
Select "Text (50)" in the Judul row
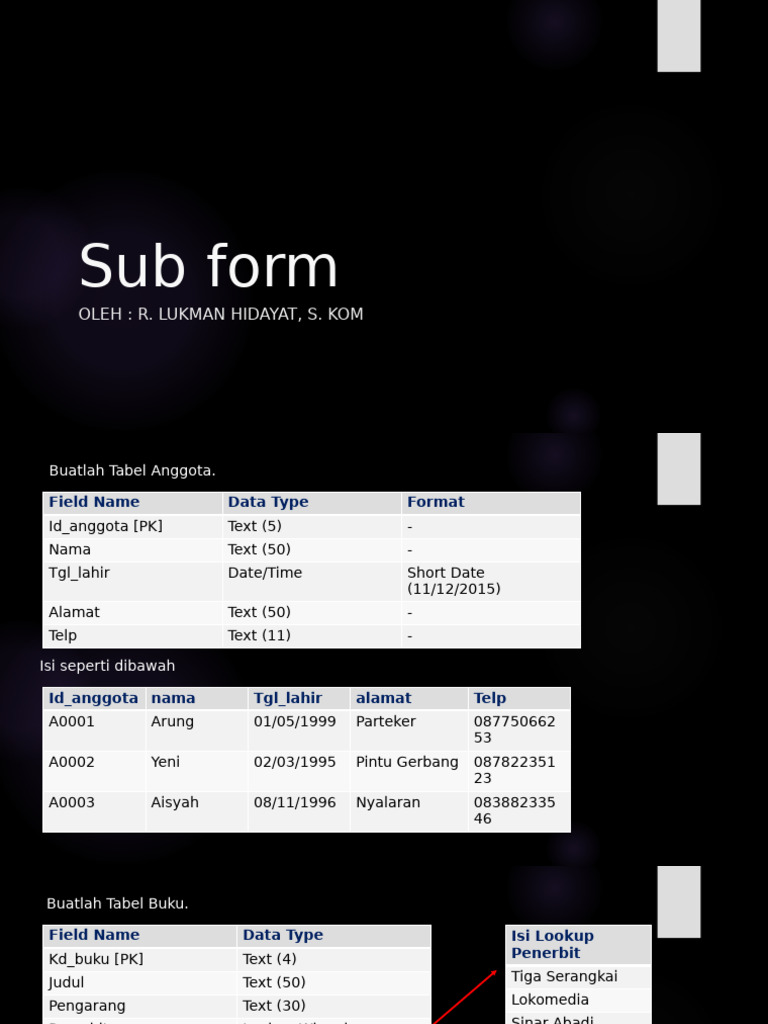[x=274, y=982]
